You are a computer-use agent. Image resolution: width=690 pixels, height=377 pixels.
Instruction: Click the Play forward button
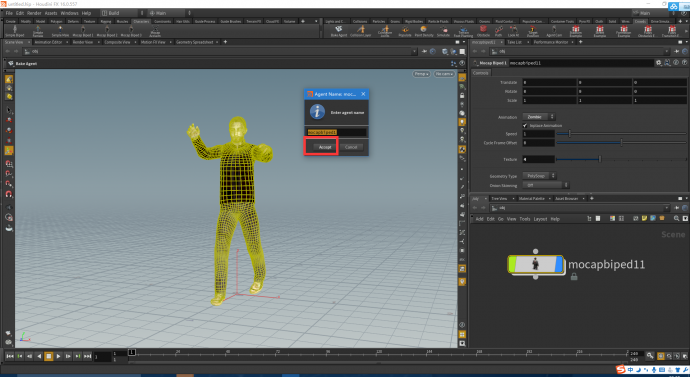pos(59,356)
